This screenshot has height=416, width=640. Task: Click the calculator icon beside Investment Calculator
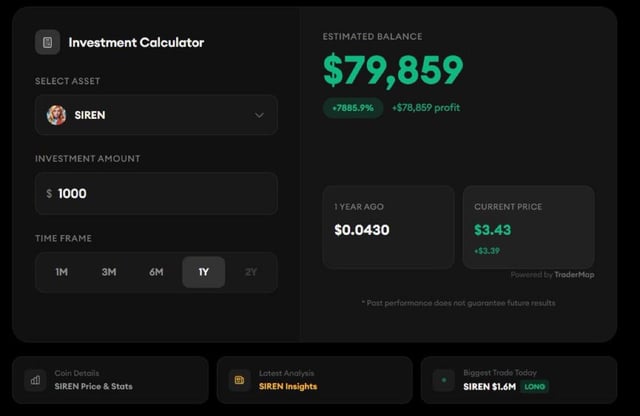click(47, 42)
